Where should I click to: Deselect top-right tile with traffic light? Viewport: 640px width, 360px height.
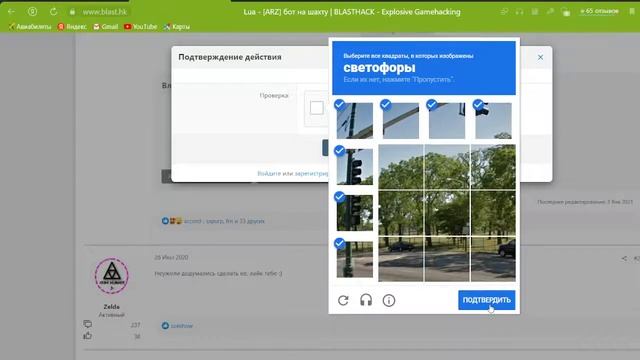493,120
